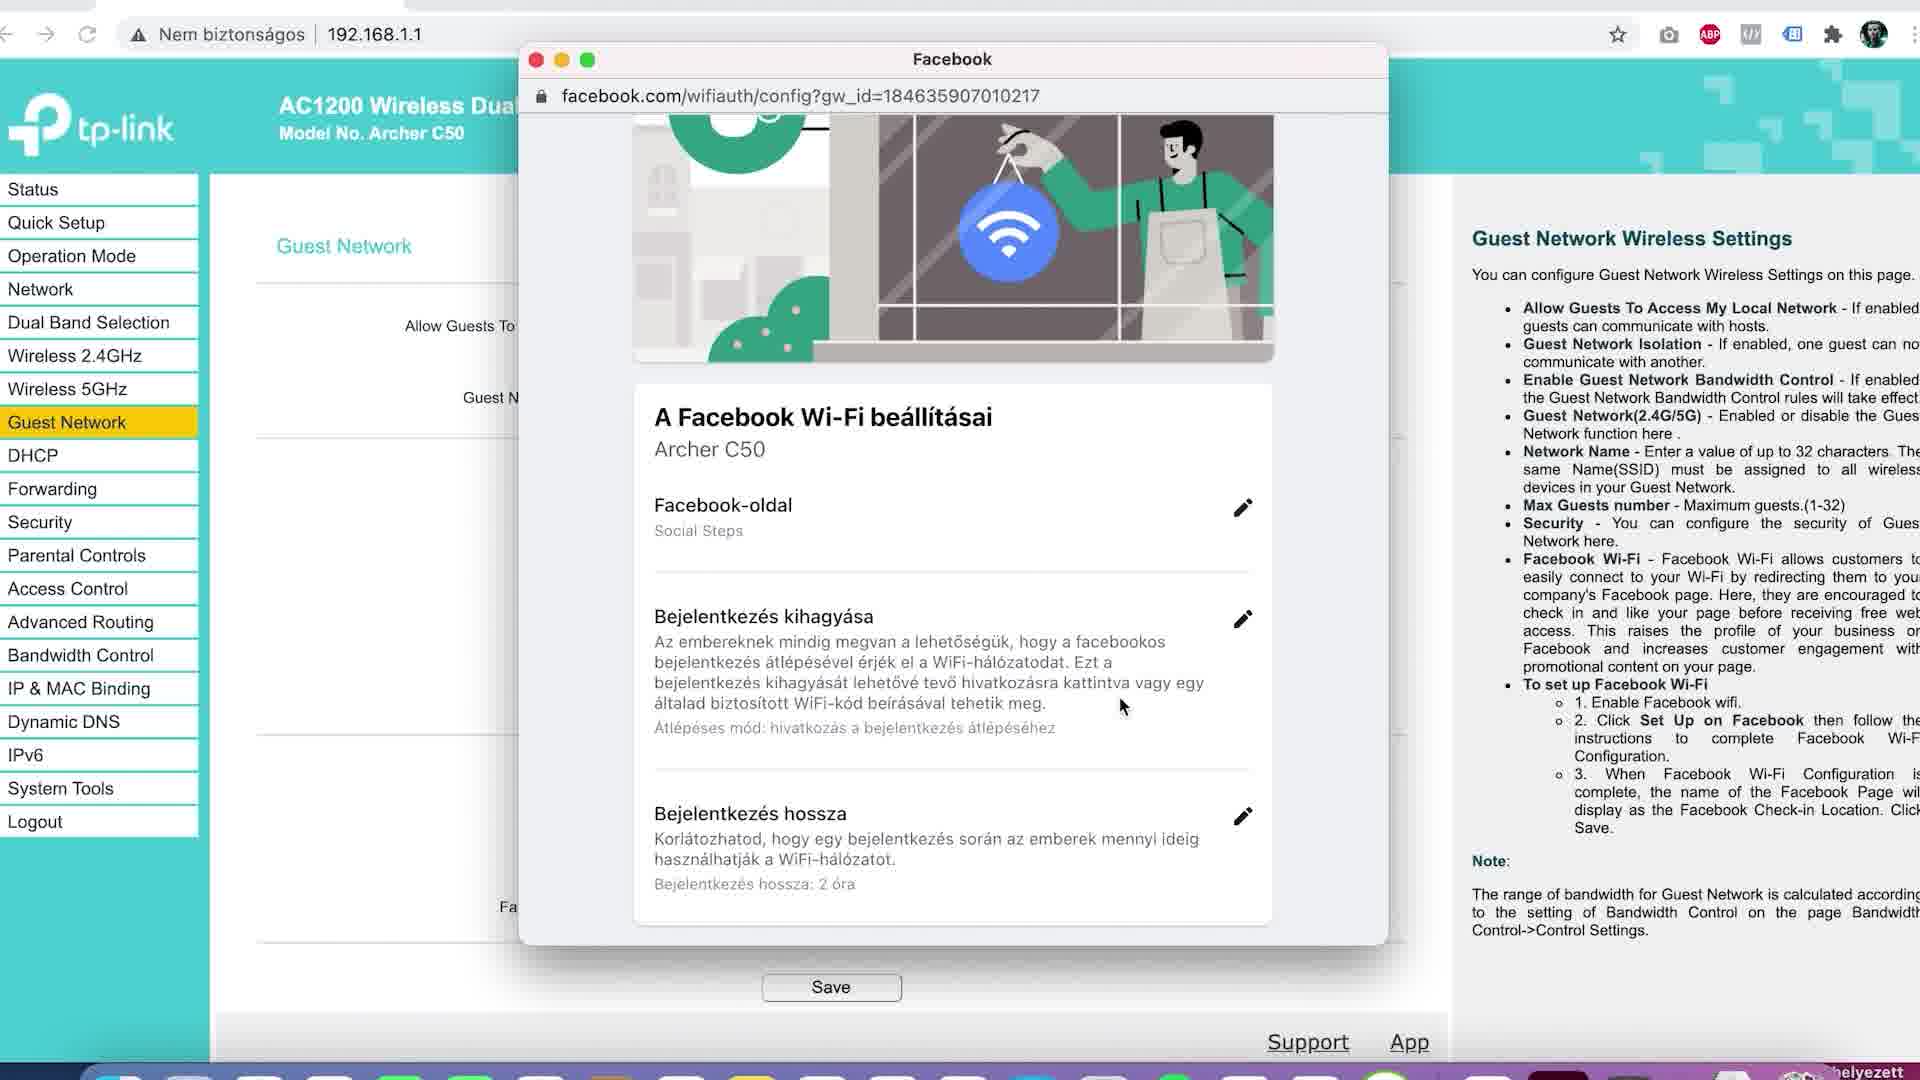Click the 'Guest Network' page heading
This screenshot has width=1920, height=1080.
point(343,247)
